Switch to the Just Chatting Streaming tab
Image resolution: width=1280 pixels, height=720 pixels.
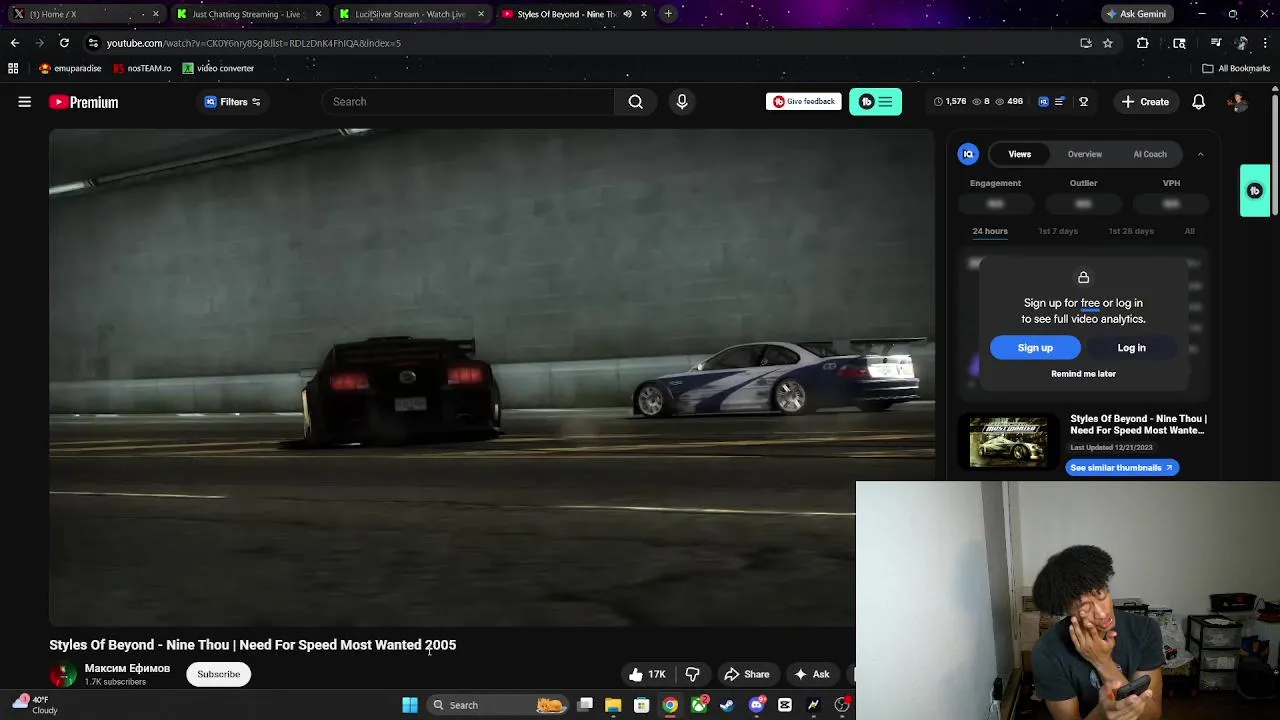[x=248, y=14]
